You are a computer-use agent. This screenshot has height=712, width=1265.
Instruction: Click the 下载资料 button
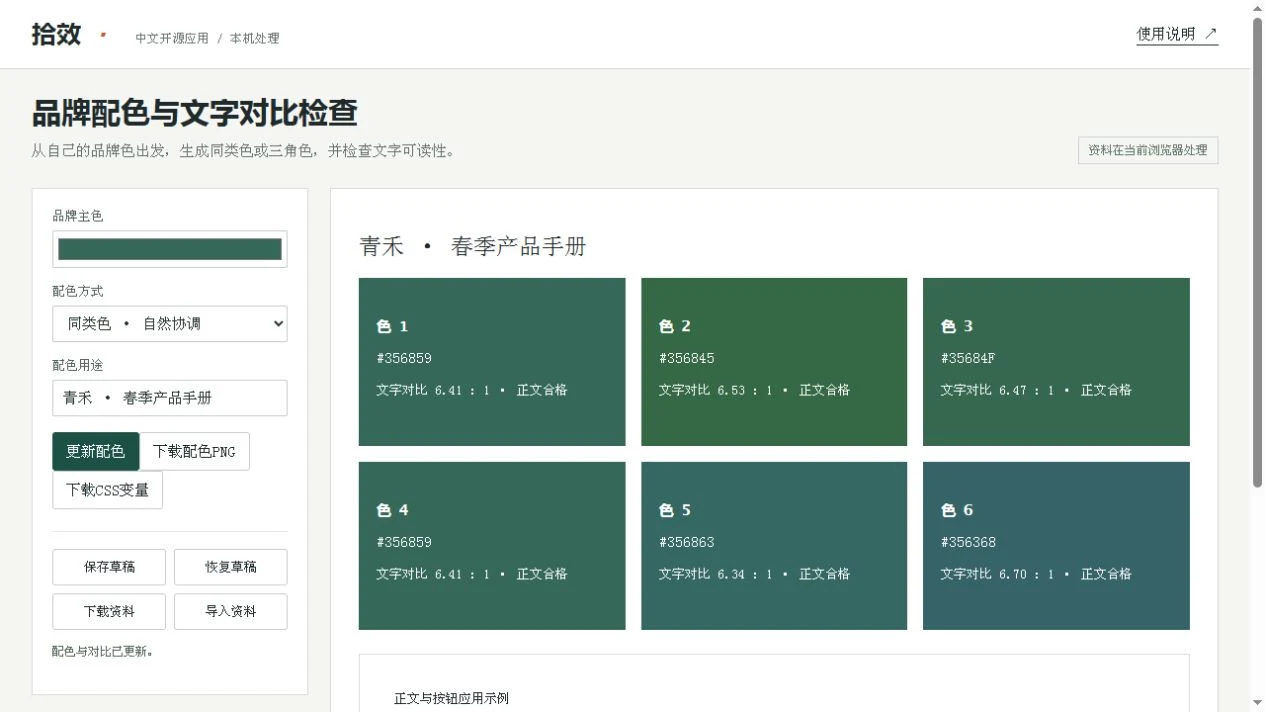tap(109, 612)
